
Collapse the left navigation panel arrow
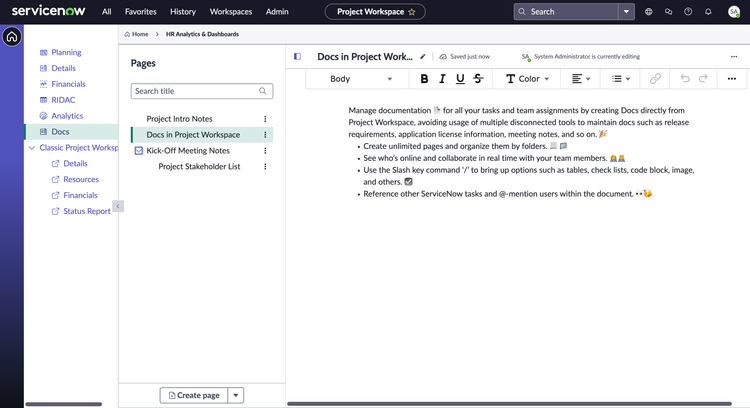coord(118,206)
